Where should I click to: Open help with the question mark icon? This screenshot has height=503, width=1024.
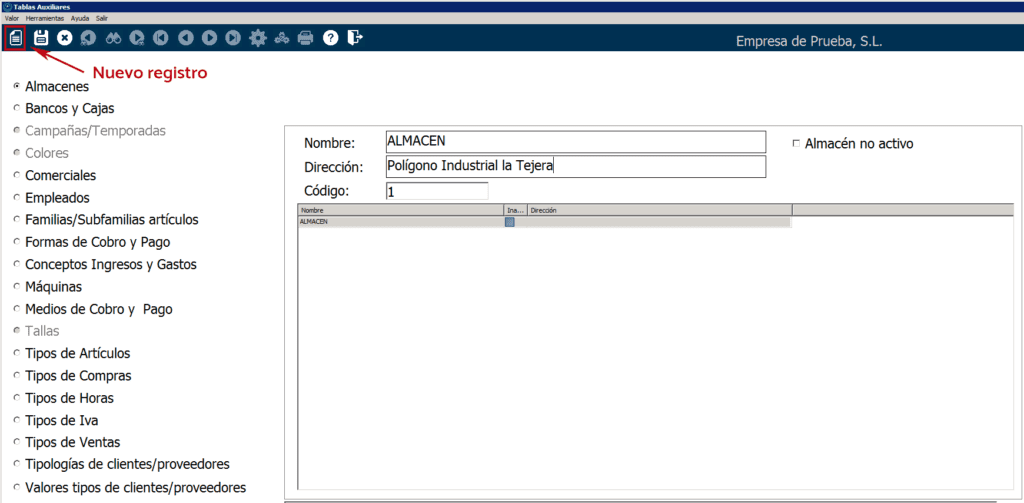click(x=330, y=38)
